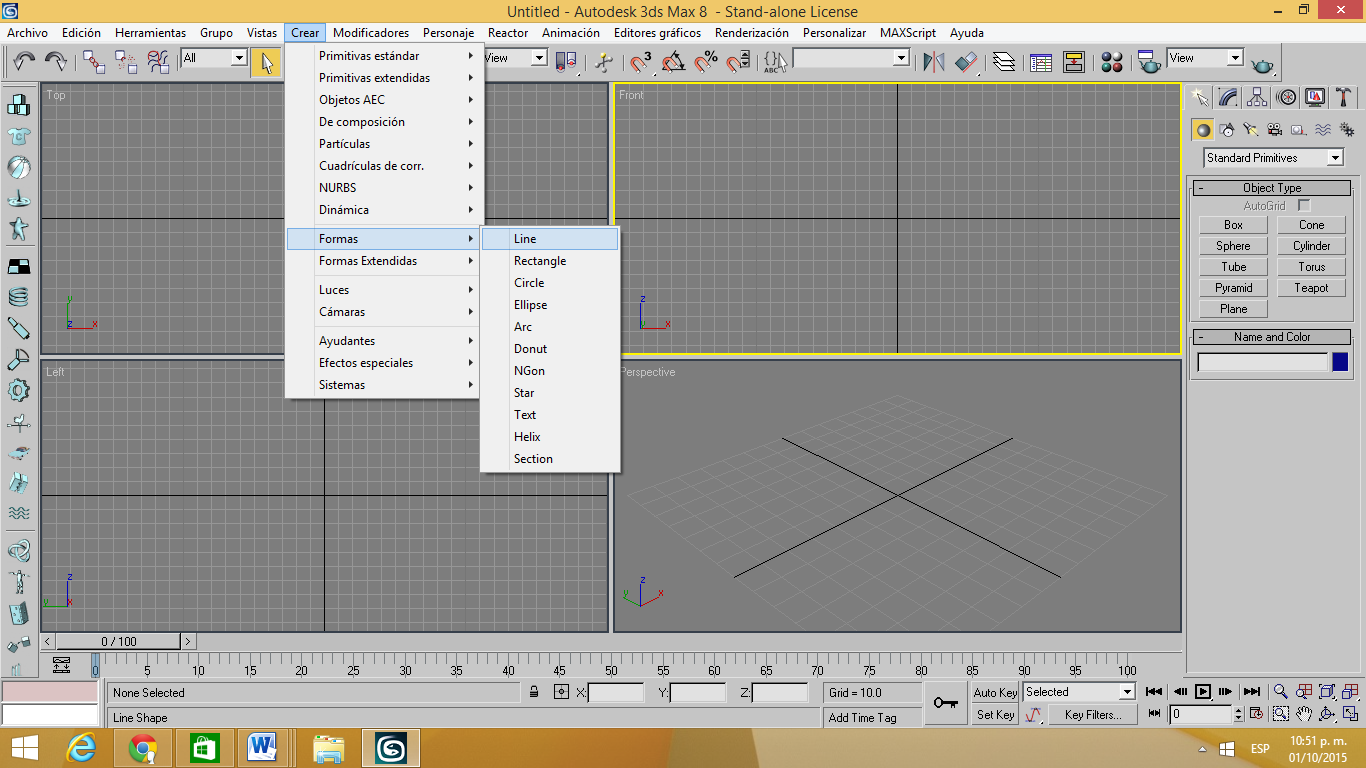
Task: Toggle the Auto Key button
Action: coord(995,692)
